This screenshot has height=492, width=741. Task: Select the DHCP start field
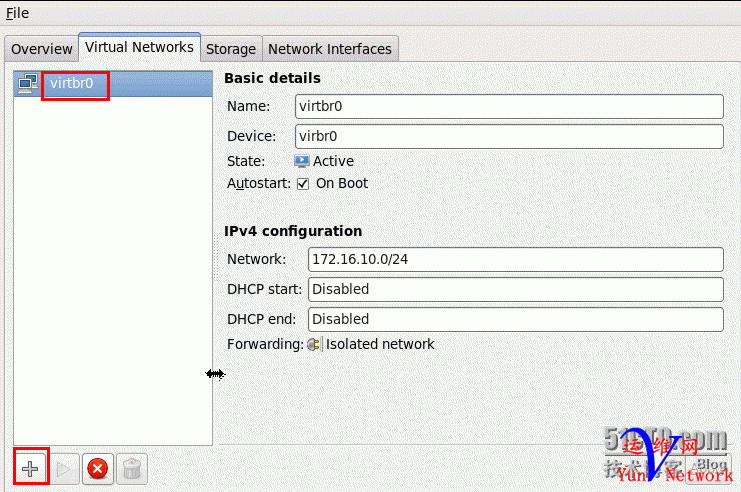tap(515, 289)
